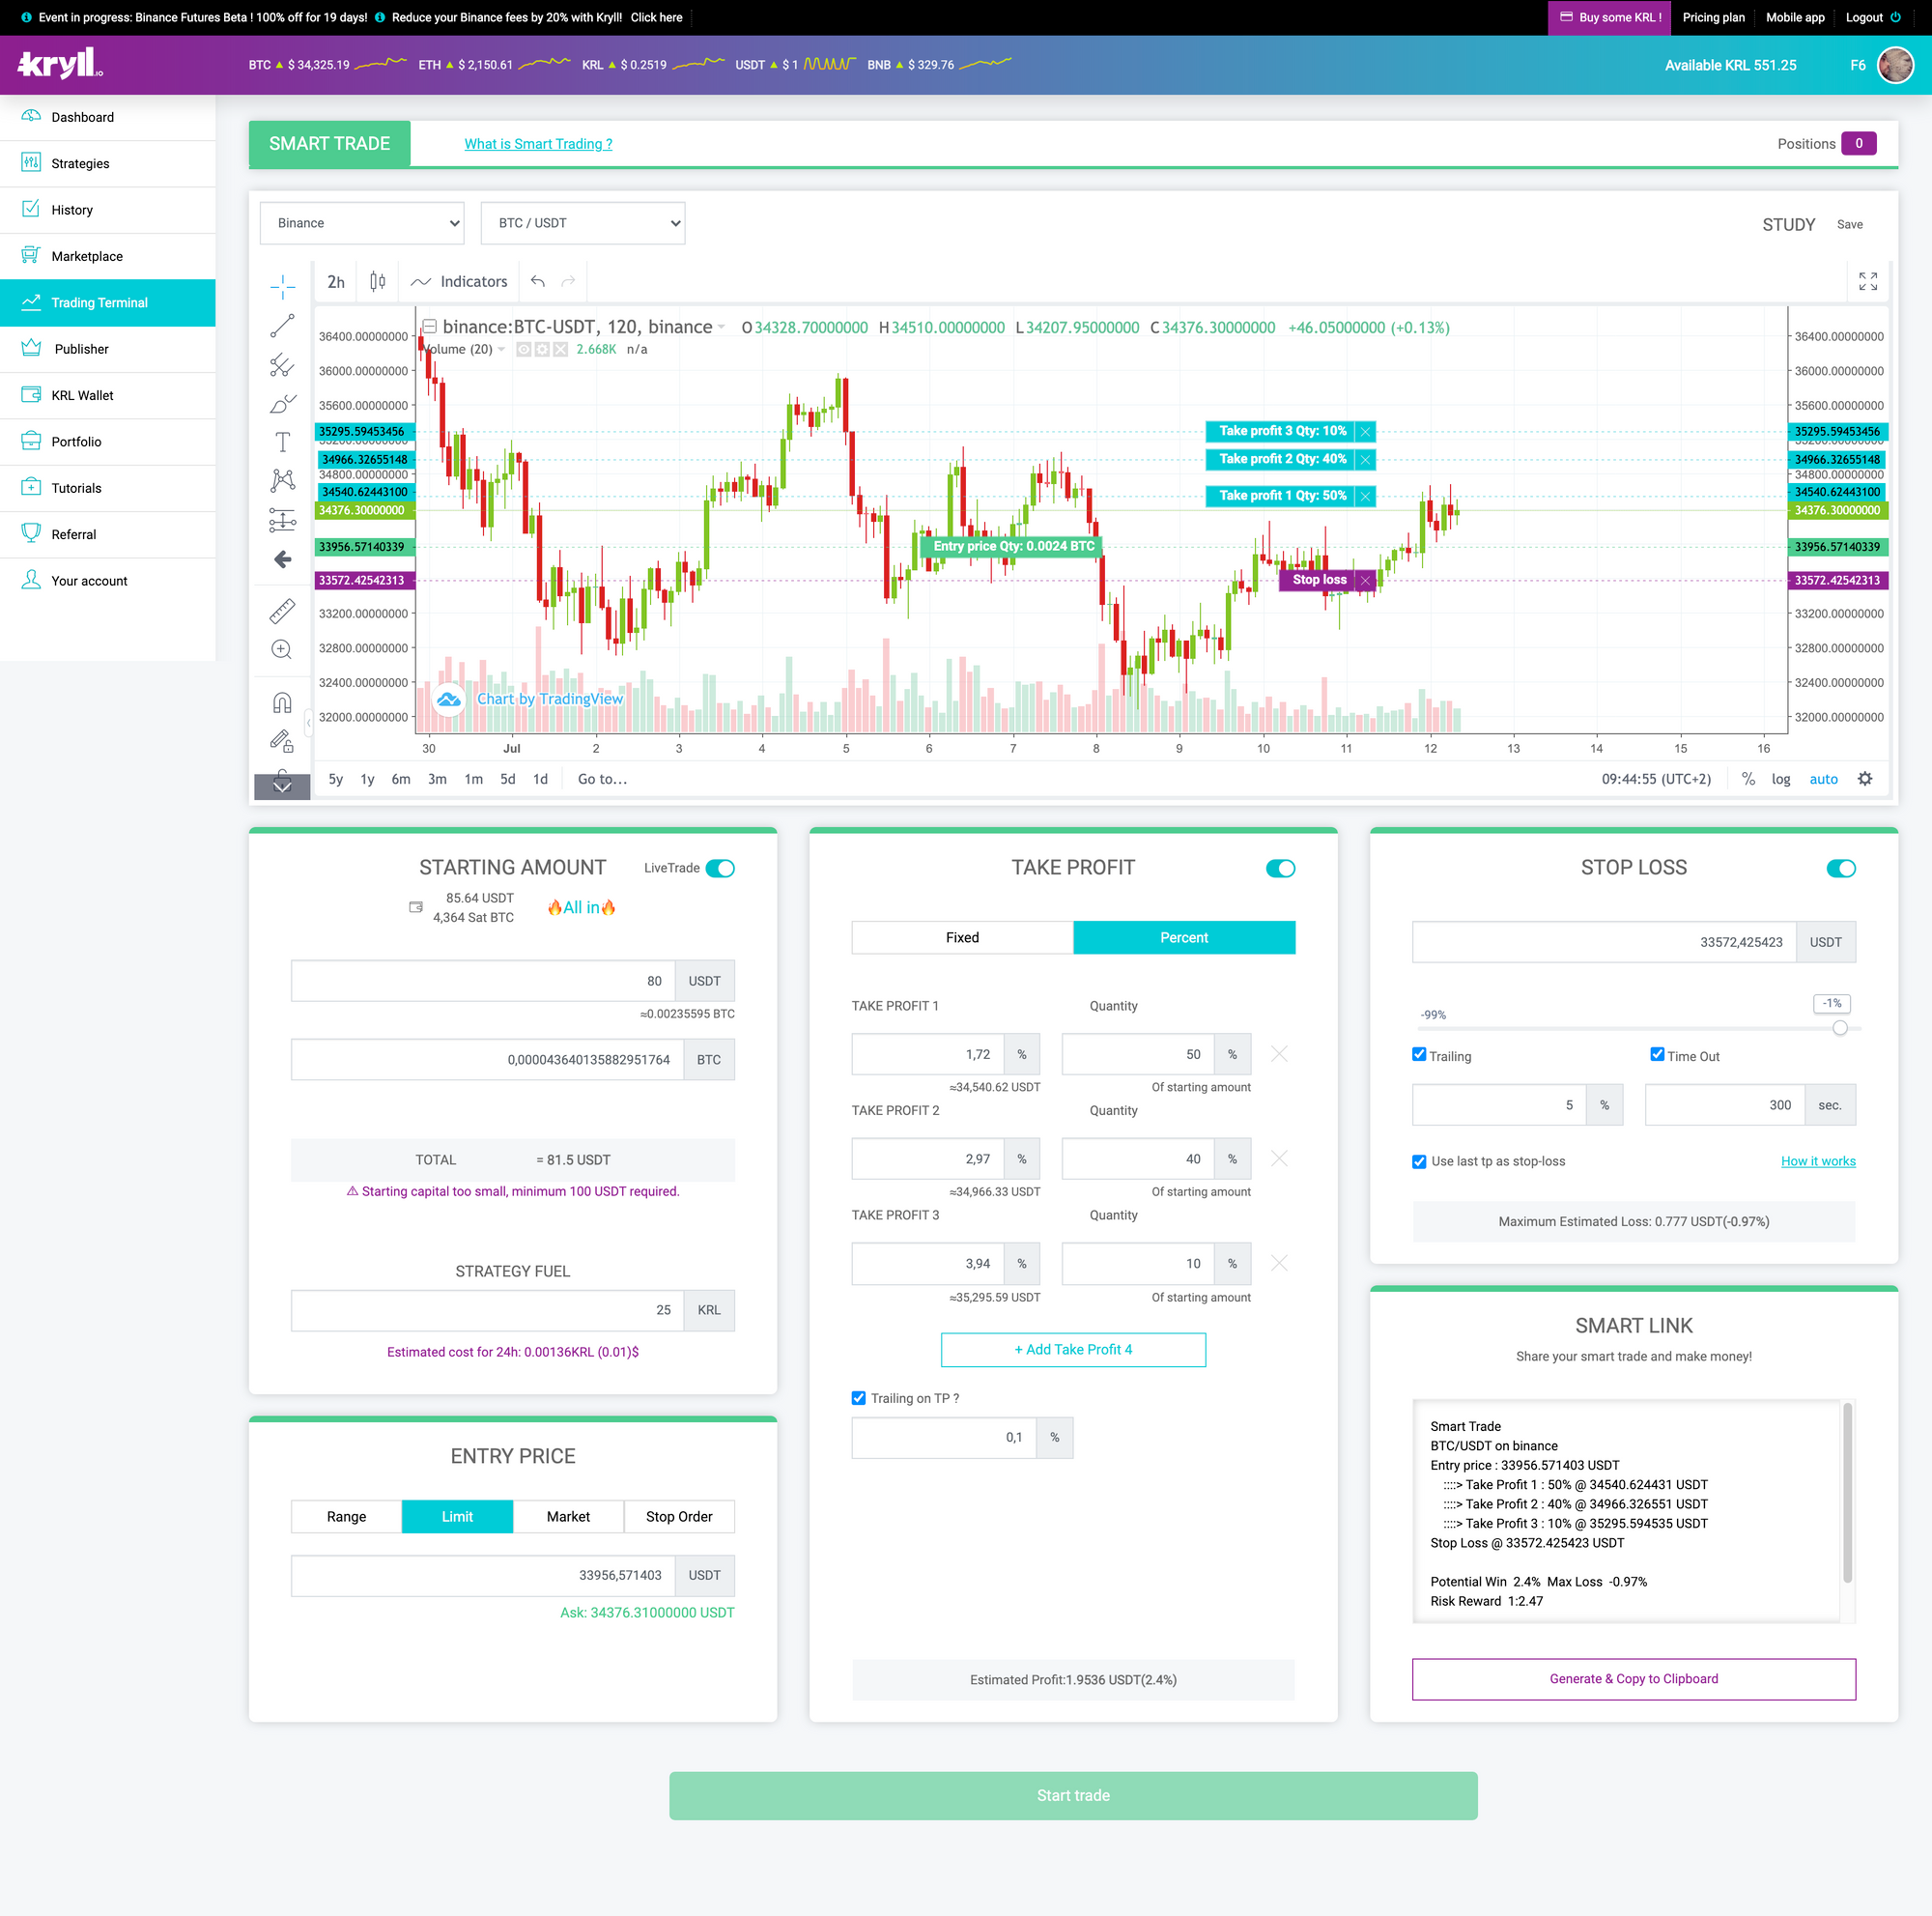Select the Market entry price tab
The image size is (1932, 1916).
[568, 1517]
